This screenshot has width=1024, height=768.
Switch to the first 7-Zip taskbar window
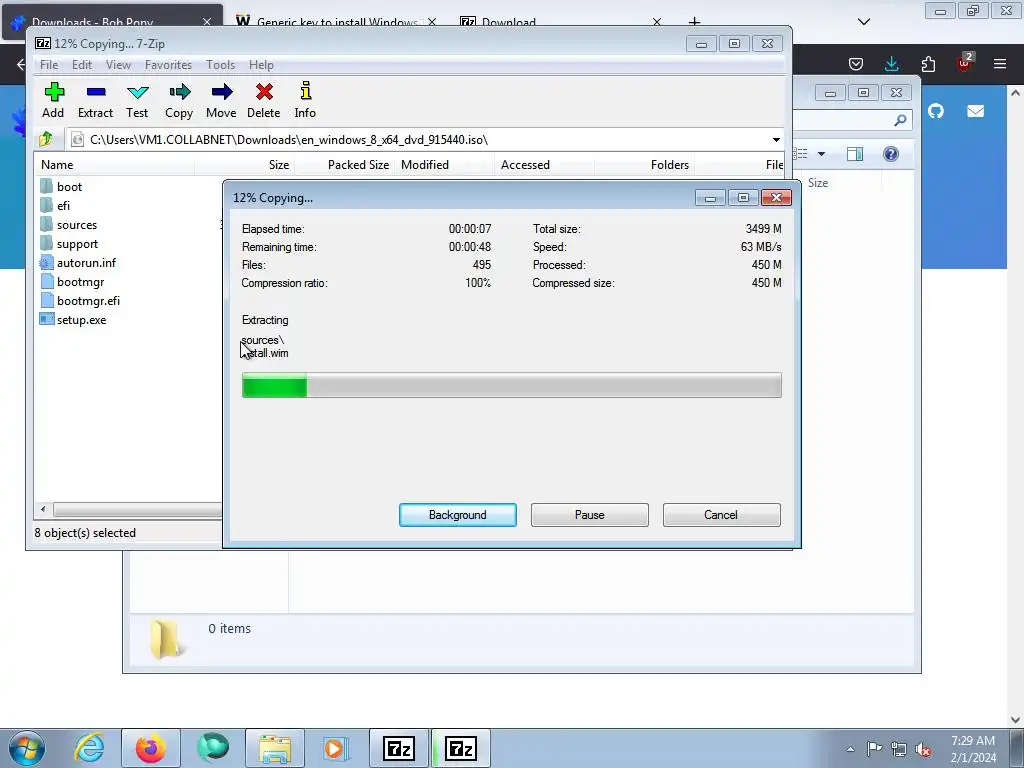coord(399,748)
